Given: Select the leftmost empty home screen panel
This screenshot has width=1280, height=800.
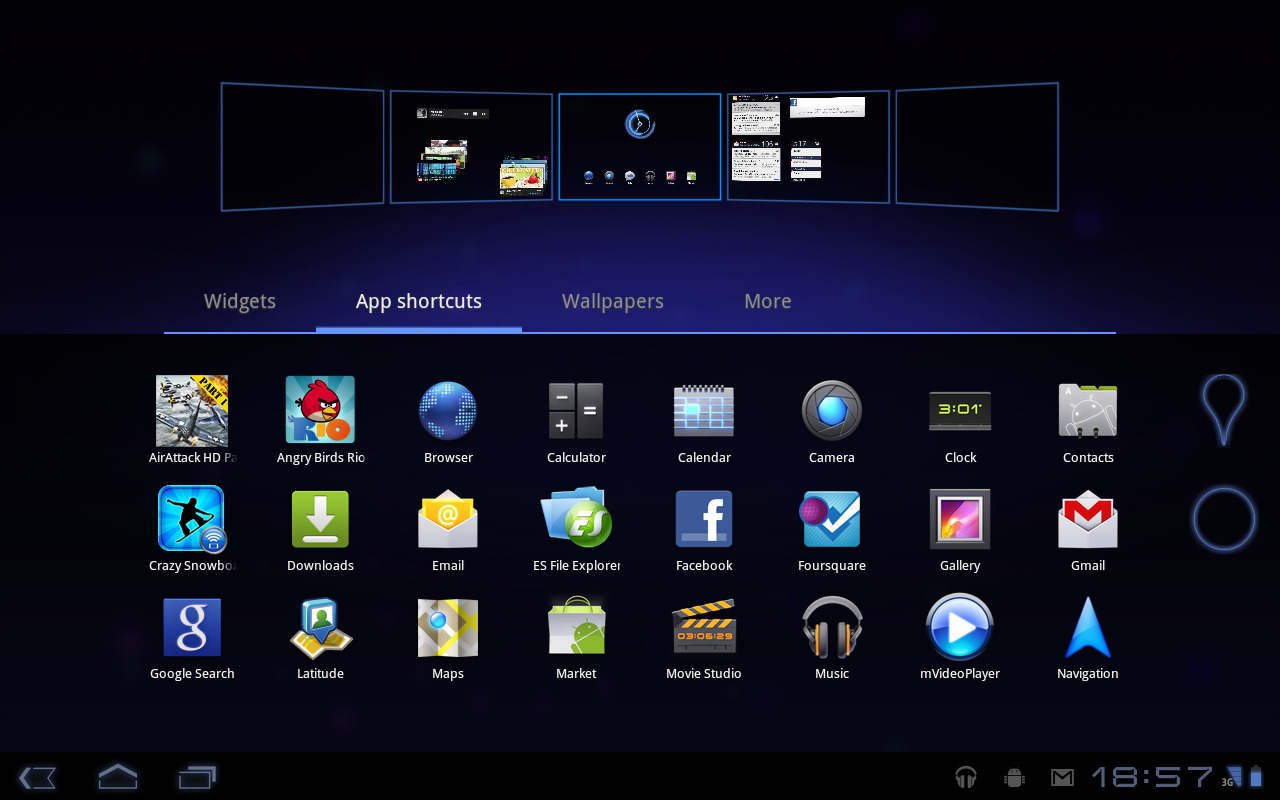Looking at the screenshot, I should 302,147.
